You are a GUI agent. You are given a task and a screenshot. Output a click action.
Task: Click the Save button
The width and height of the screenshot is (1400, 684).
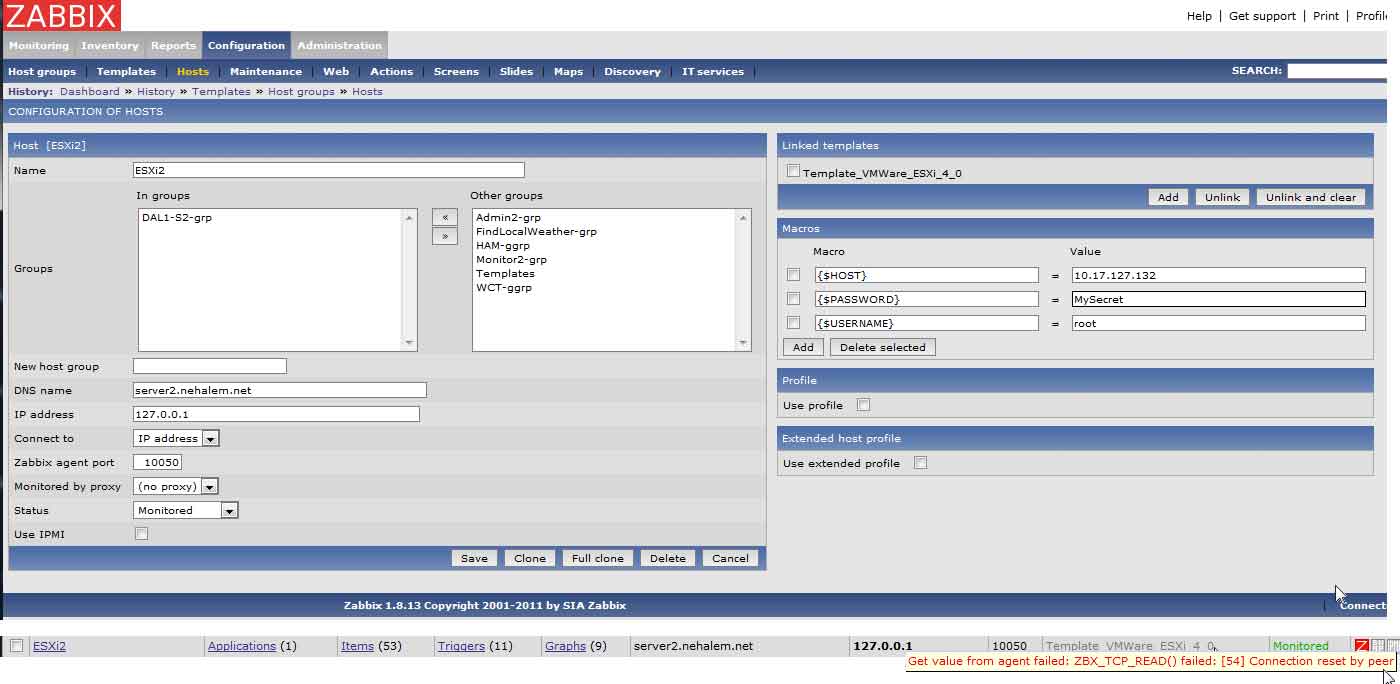[x=474, y=558]
